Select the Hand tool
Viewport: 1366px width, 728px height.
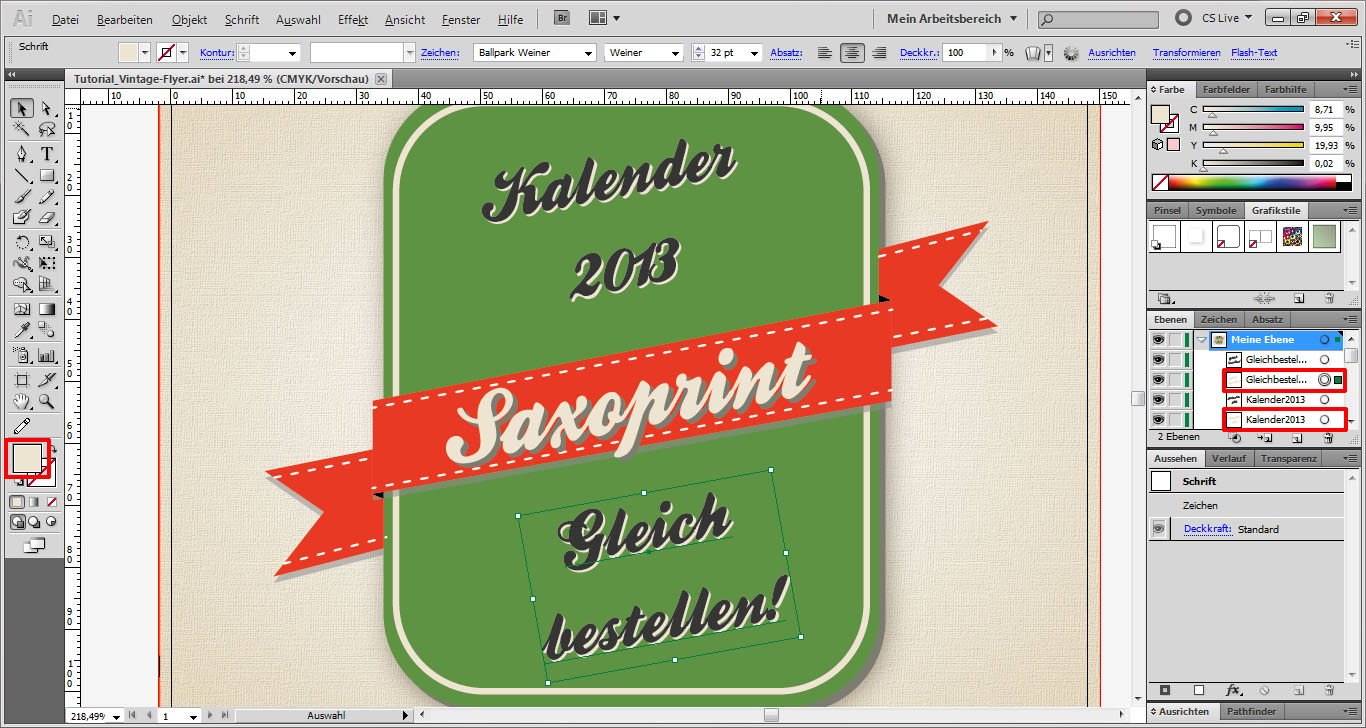[21, 402]
